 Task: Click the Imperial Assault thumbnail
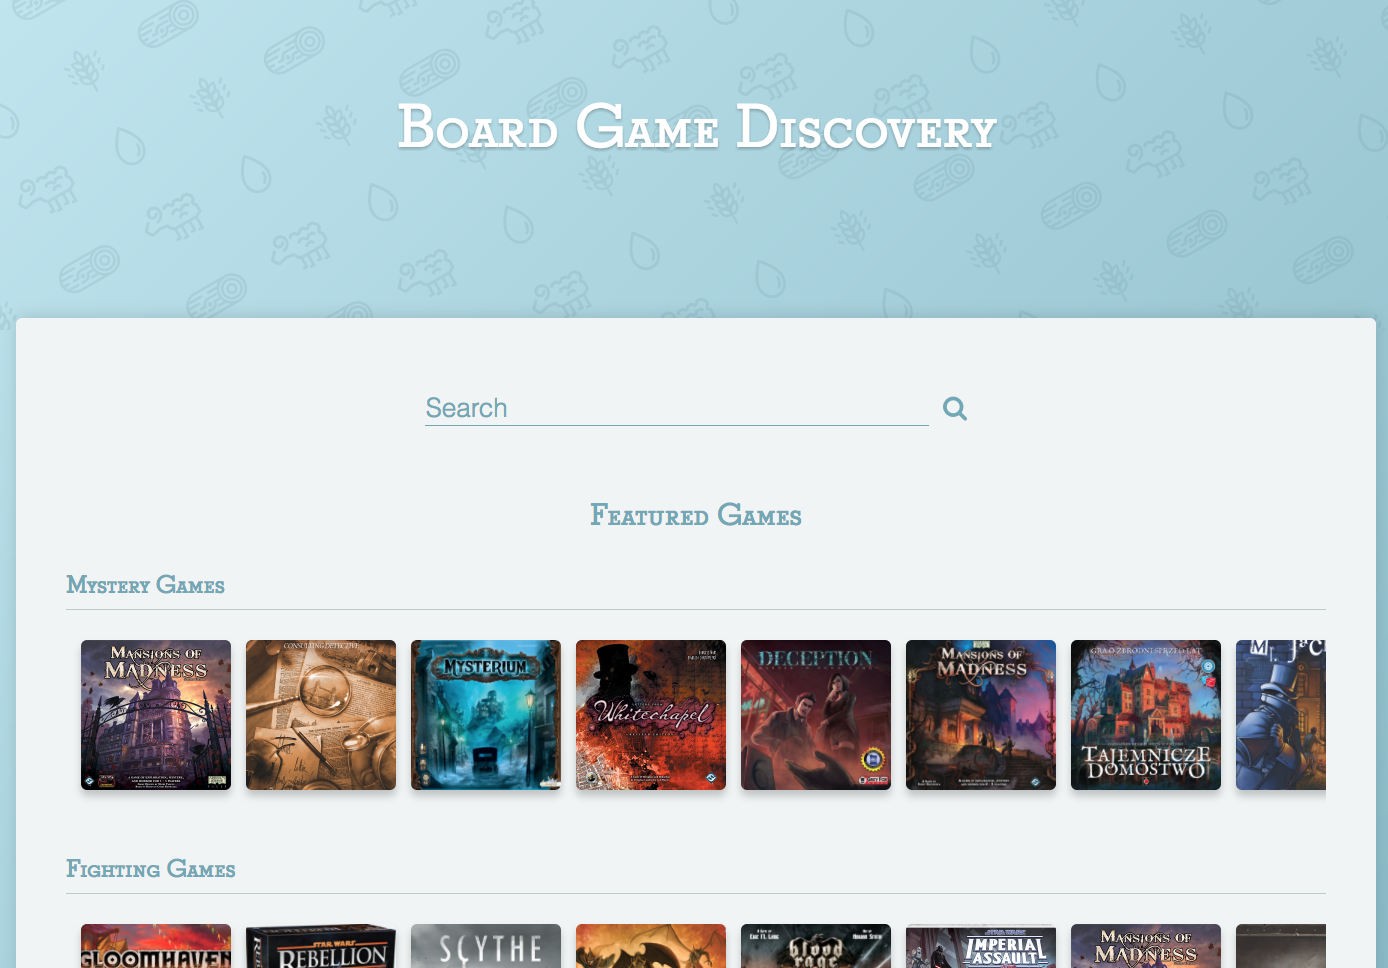tap(980, 946)
